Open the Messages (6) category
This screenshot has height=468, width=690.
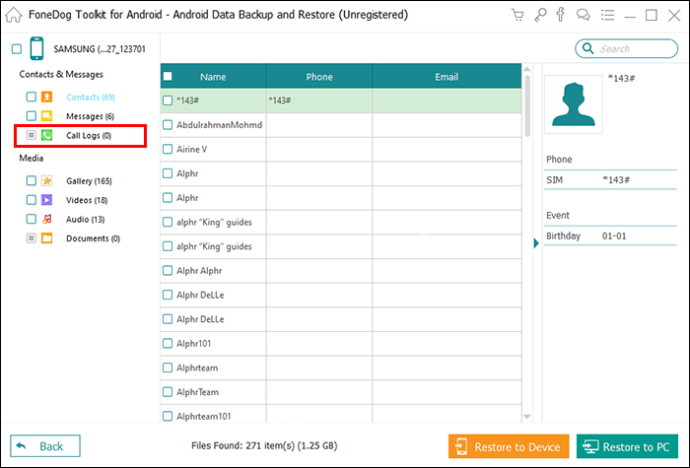[x=90, y=117]
